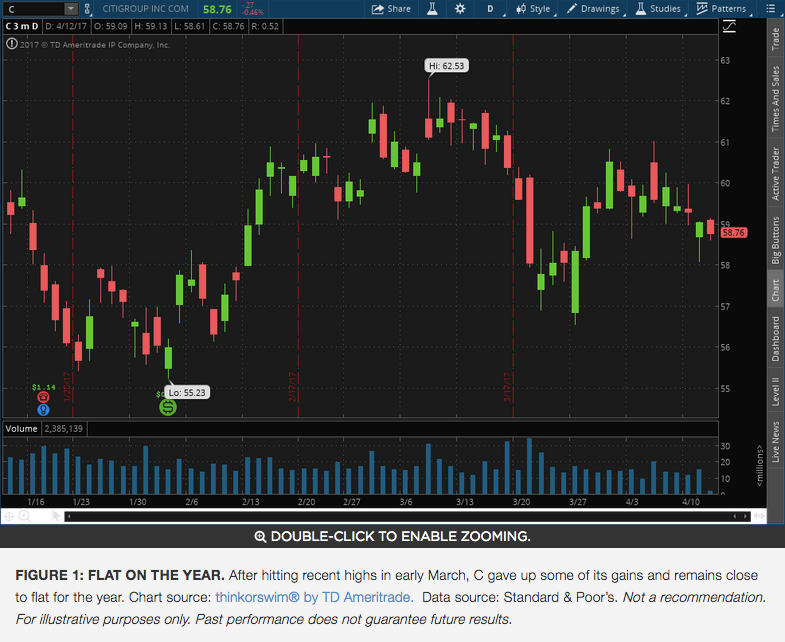The width and height of the screenshot is (785, 642).
Task: Open the Dashboard side tab
Action: pyautogui.click(x=775, y=338)
